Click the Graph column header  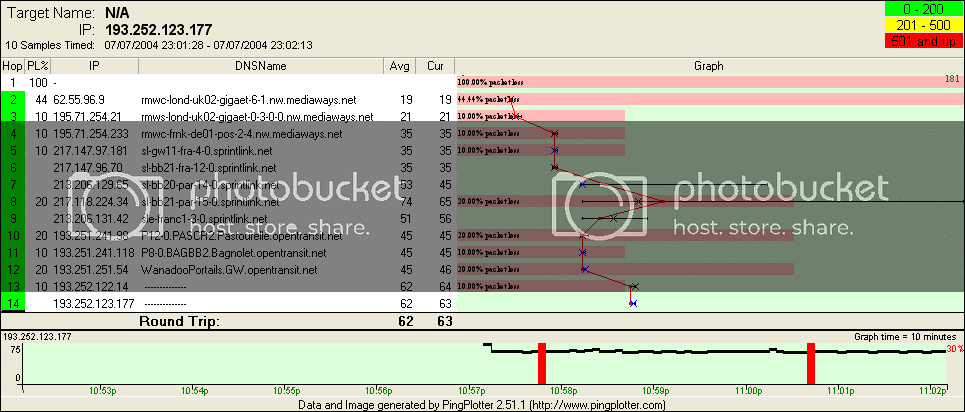[708, 65]
